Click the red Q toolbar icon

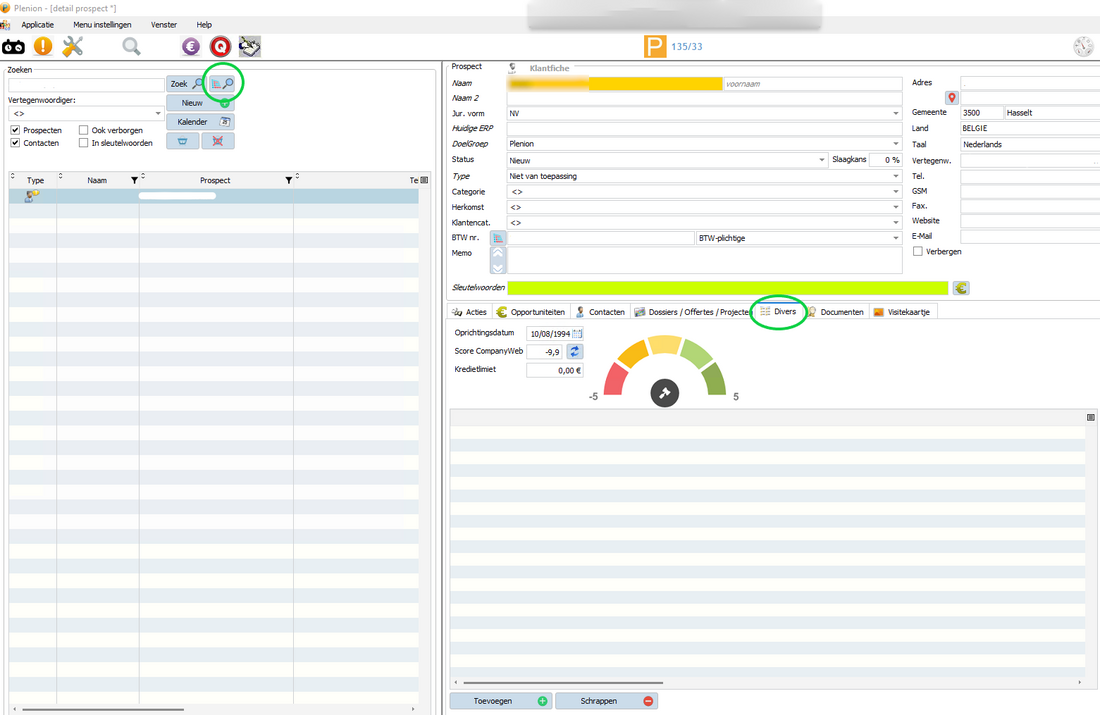(220, 46)
